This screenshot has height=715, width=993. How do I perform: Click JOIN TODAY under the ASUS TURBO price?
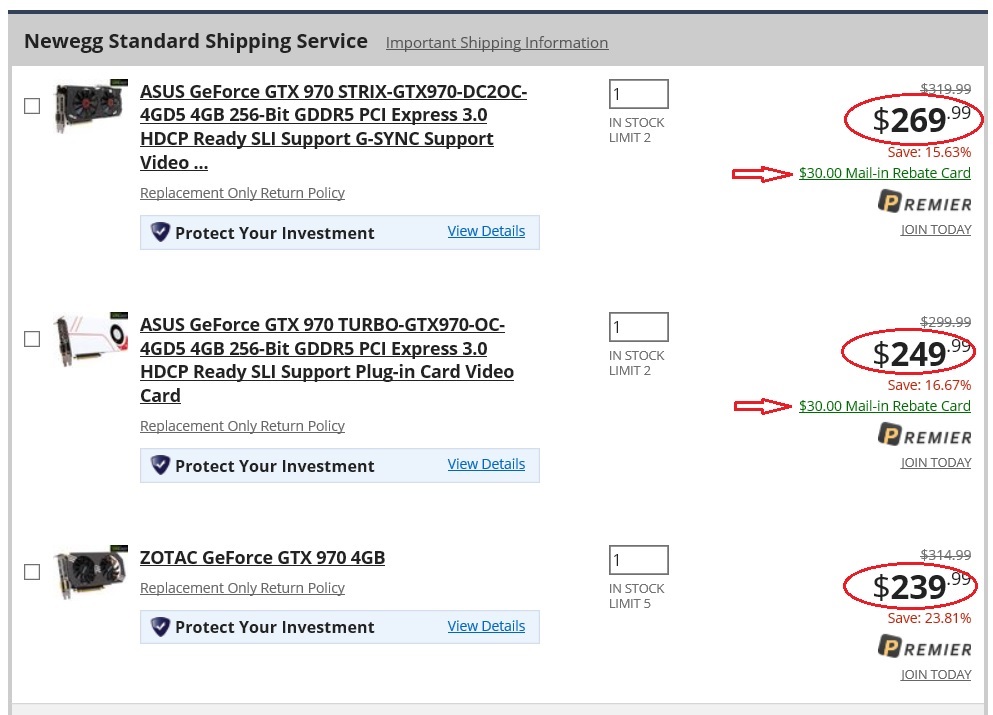pos(936,463)
